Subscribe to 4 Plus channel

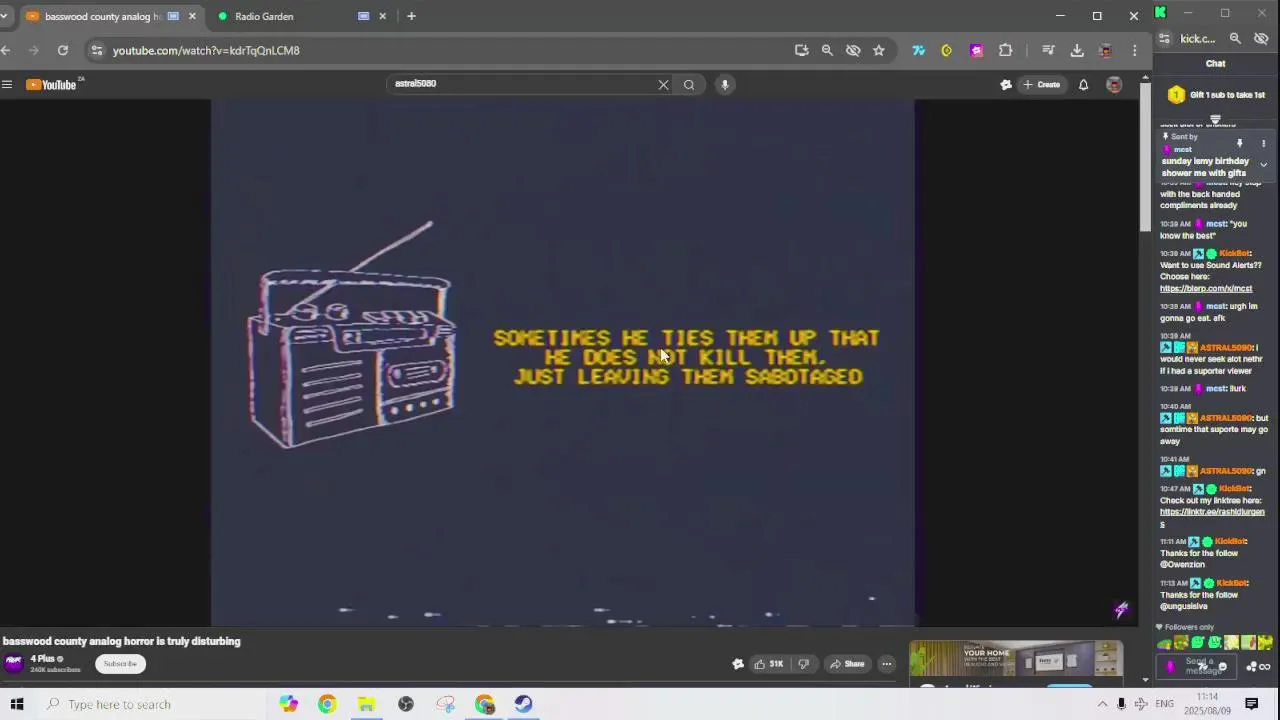(120, 664)
